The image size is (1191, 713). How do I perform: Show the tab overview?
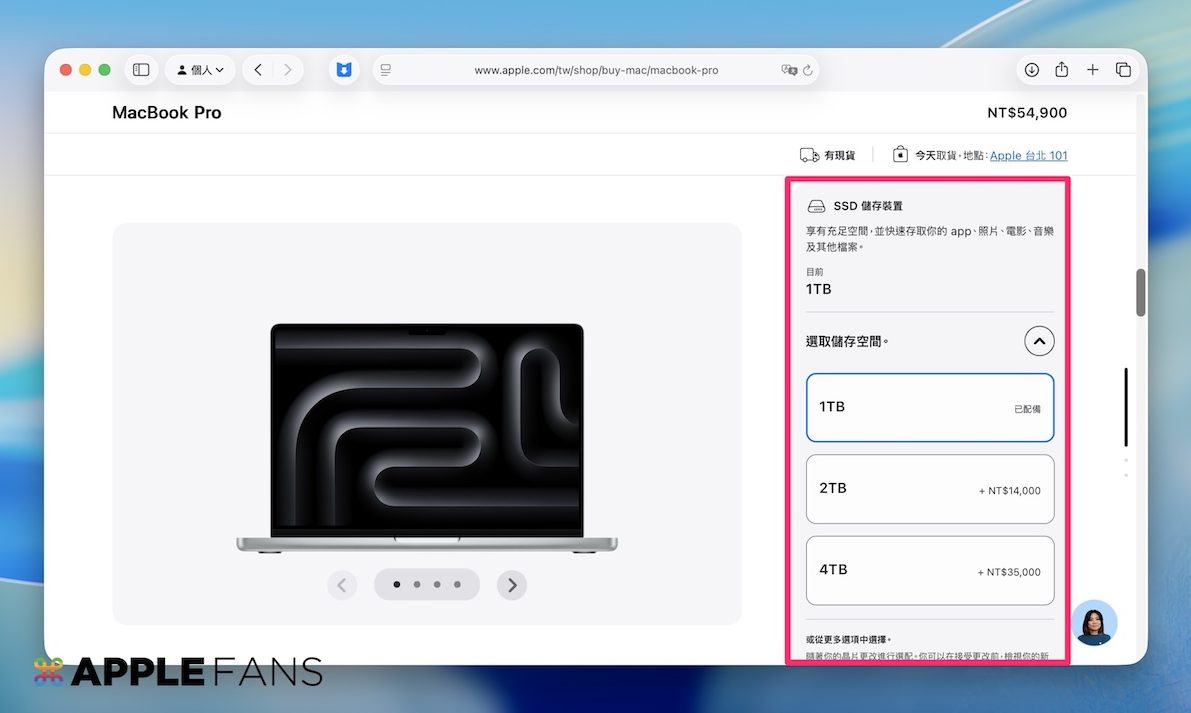1123,70
